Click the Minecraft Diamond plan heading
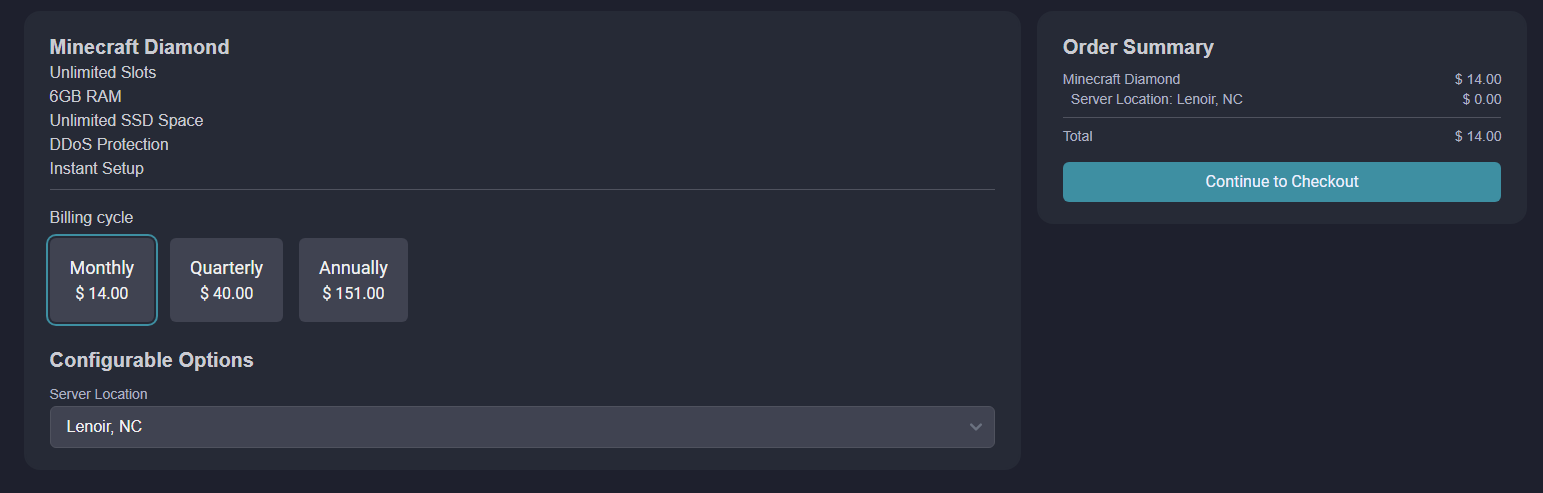 (139, 47)
